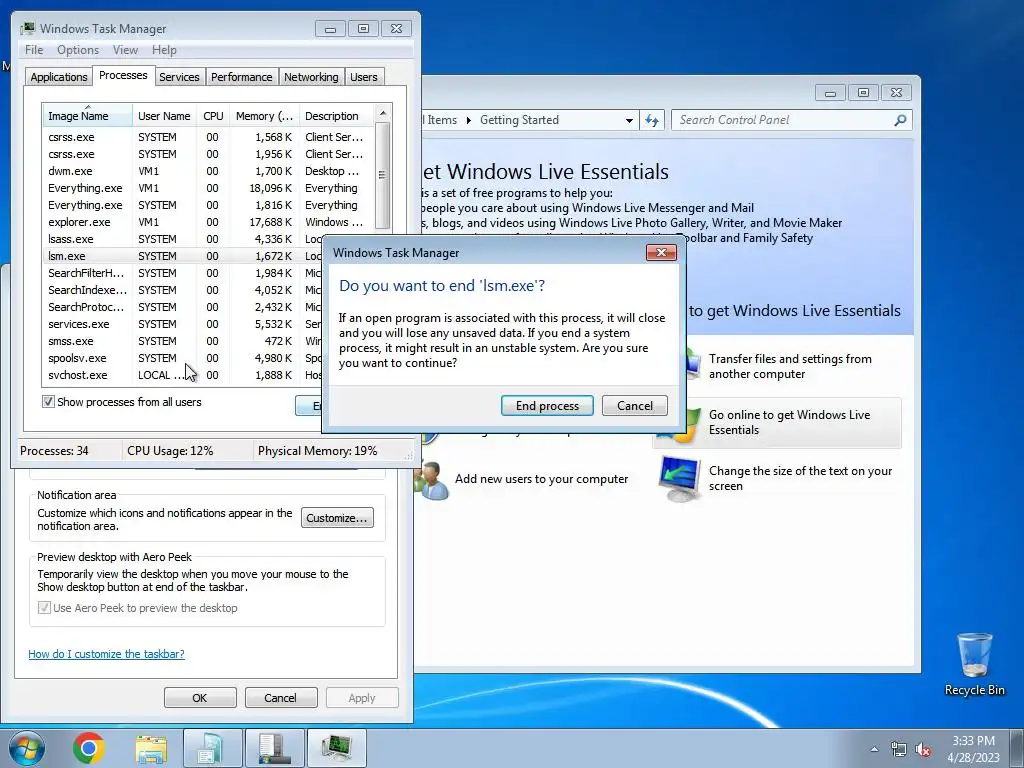Select smss.exe process row
Viewport: 1024px width, 768px height.
coord(183,341)
